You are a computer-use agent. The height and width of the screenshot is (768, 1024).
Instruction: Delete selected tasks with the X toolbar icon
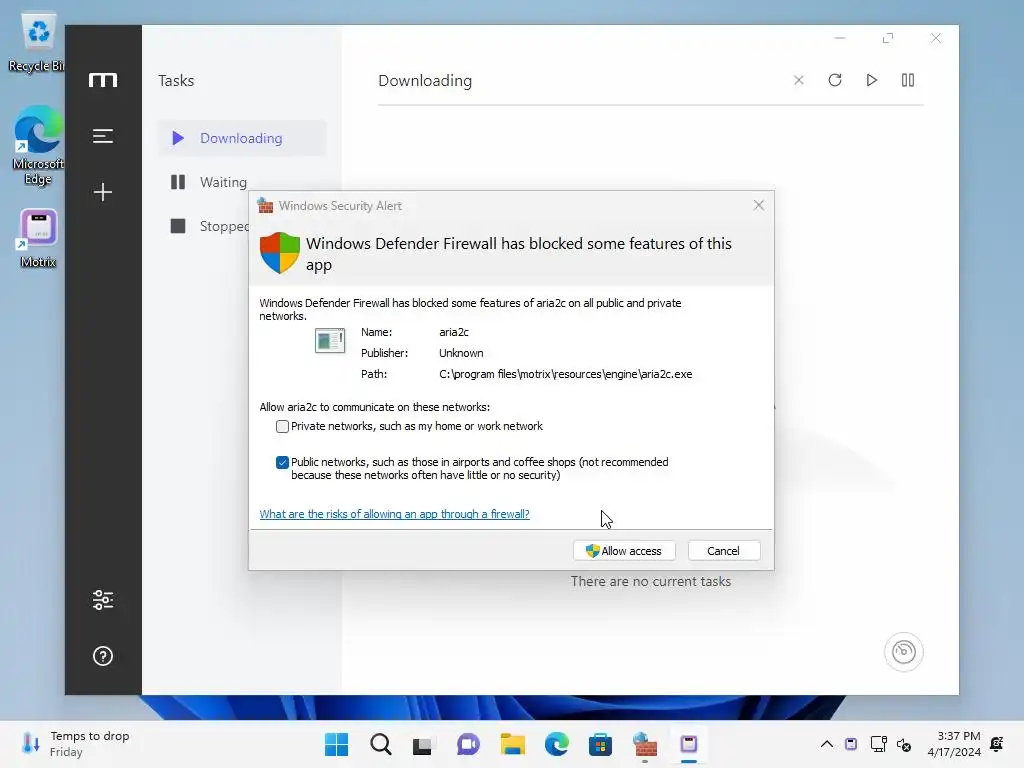798,80
